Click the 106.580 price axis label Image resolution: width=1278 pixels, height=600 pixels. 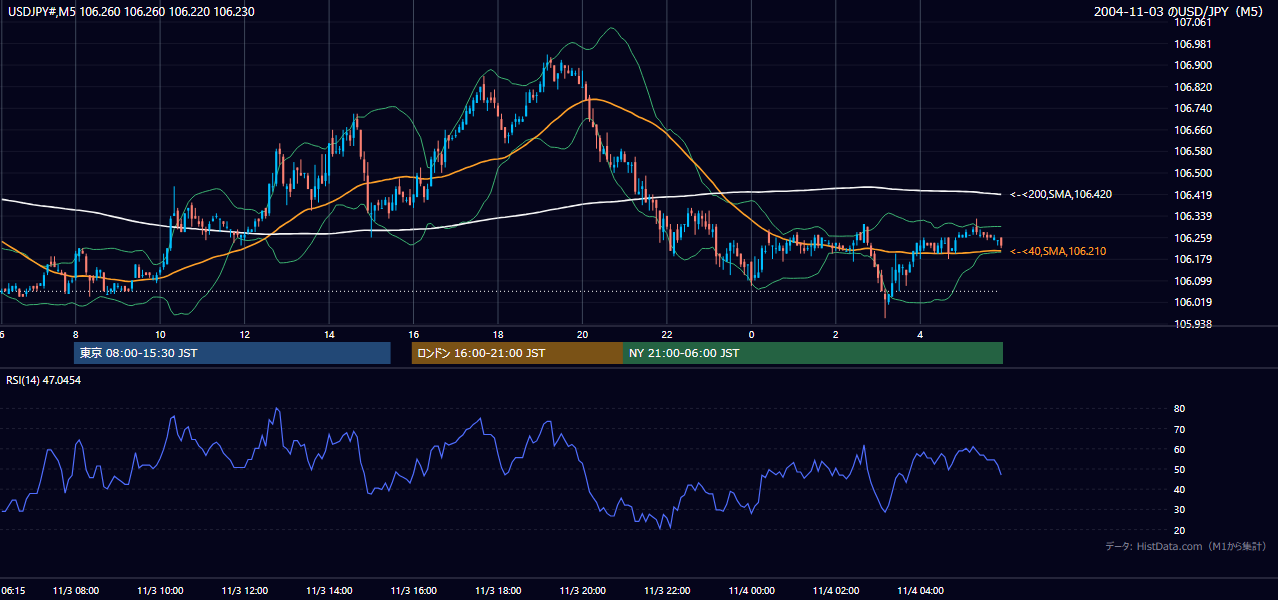coord(1193,151)
